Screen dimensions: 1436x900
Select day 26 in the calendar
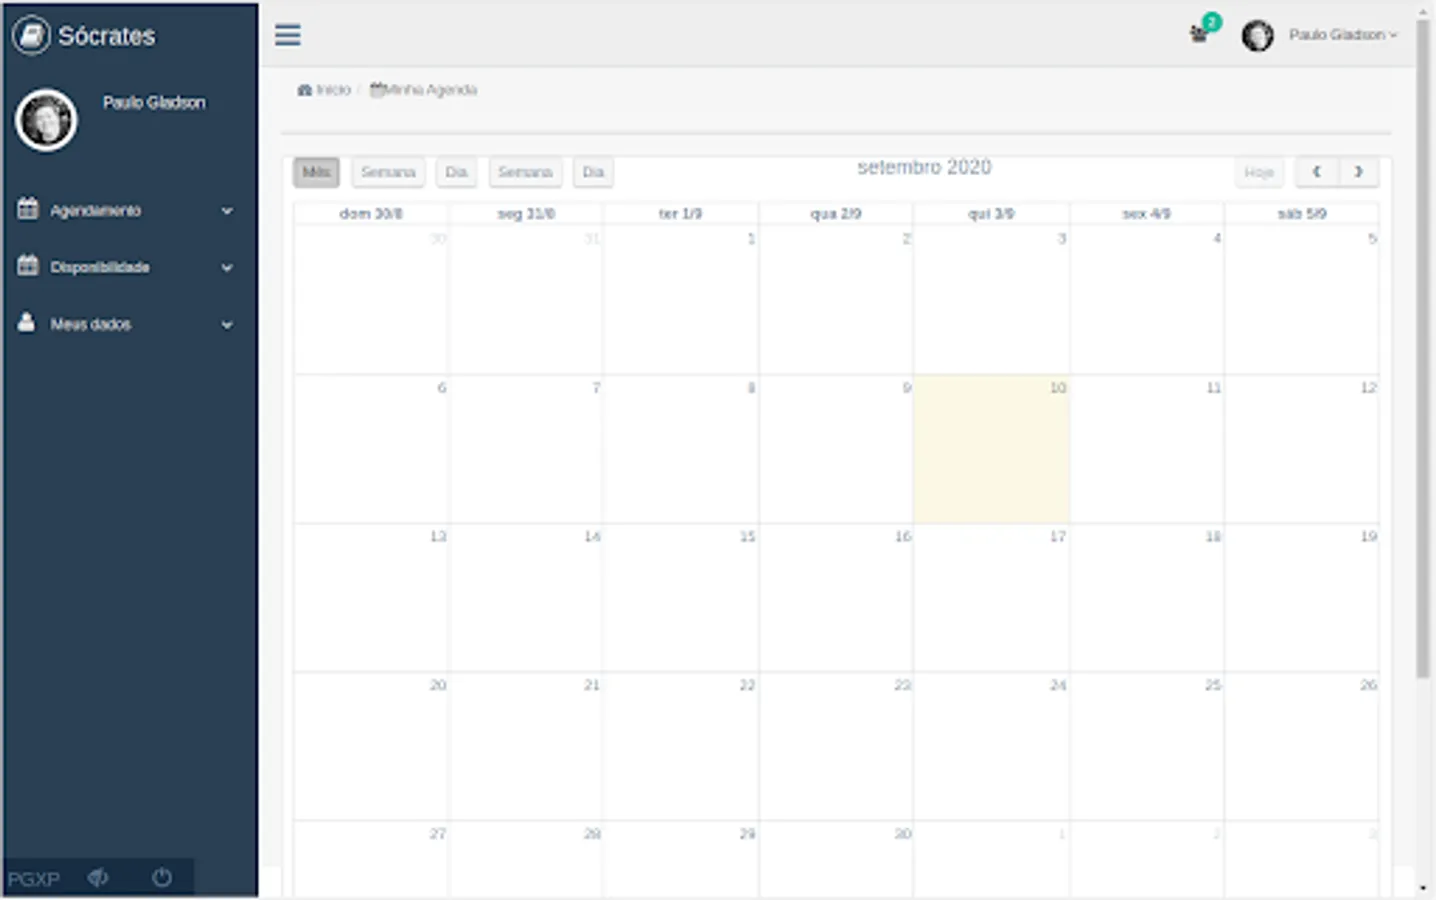[x=1302, y=747]
